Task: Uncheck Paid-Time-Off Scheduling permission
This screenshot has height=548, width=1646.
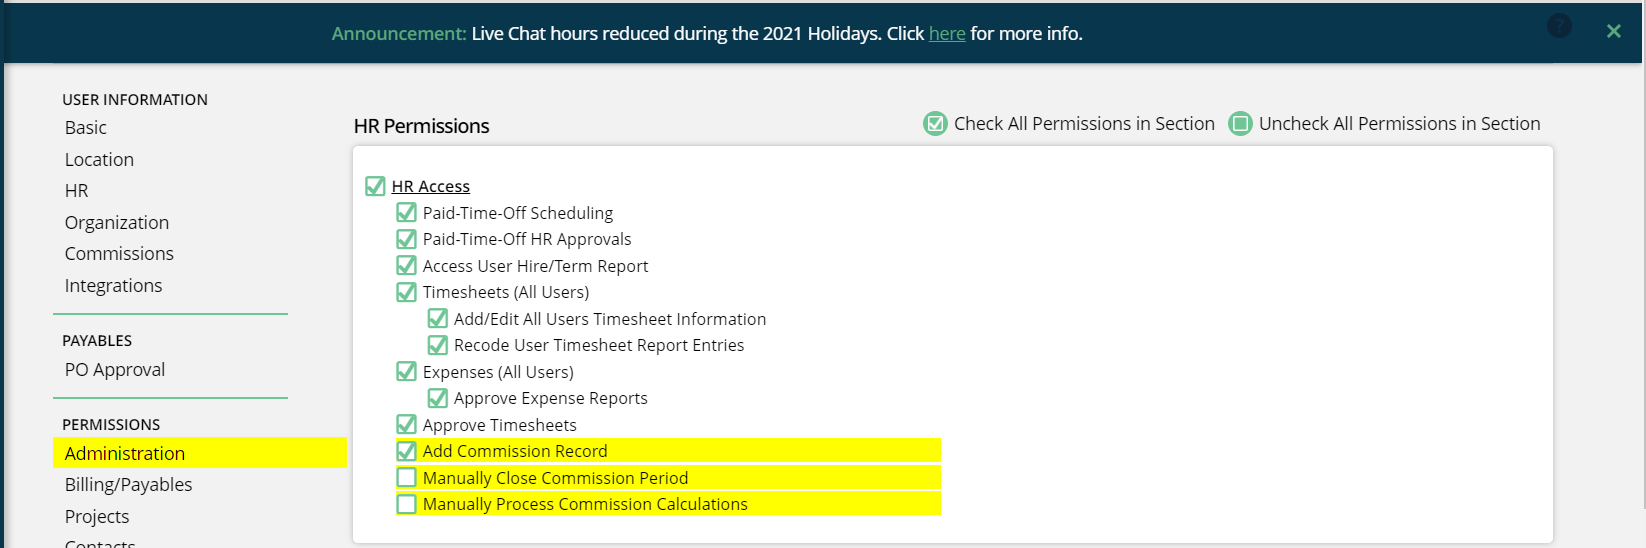Action: point(406,212)
